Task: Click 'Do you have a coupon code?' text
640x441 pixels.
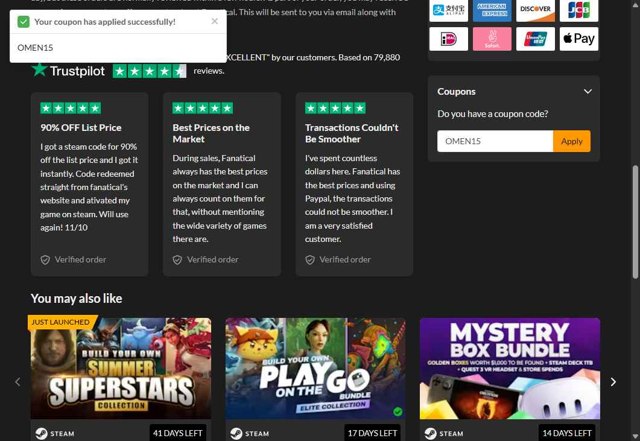Action: click(x=493, y=114)
